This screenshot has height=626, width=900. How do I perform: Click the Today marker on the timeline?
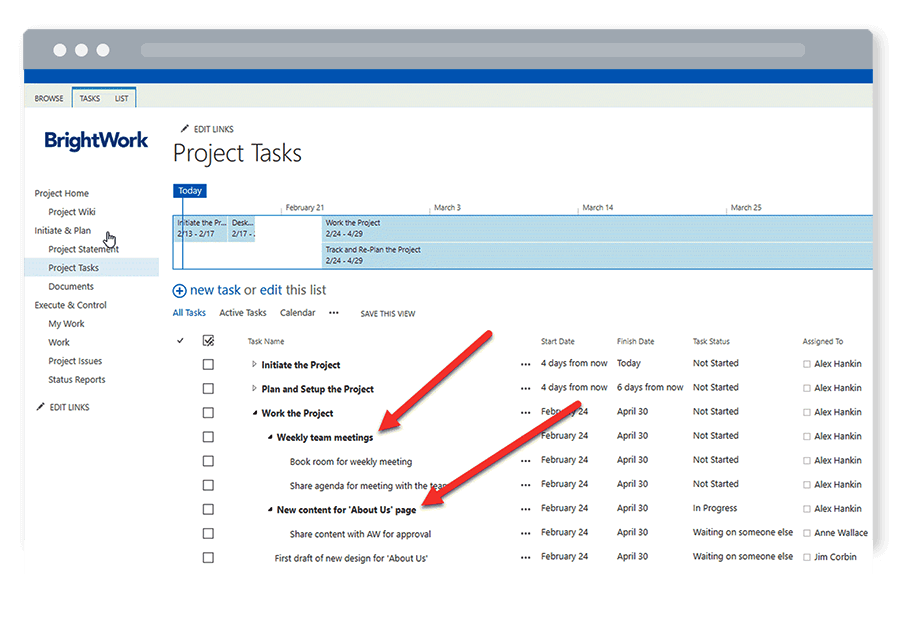[190, 191]
